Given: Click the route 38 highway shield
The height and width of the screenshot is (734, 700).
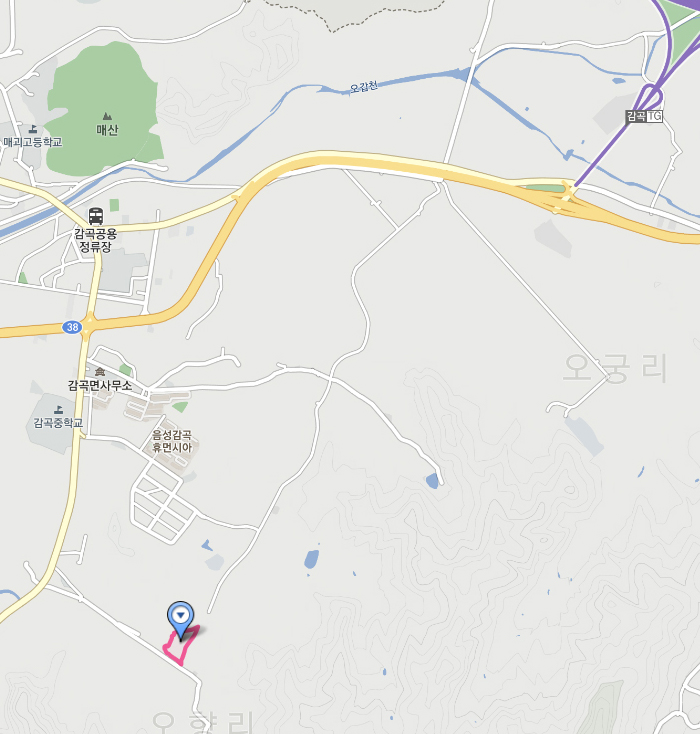Looking at the screenshot, I should 72,327.
